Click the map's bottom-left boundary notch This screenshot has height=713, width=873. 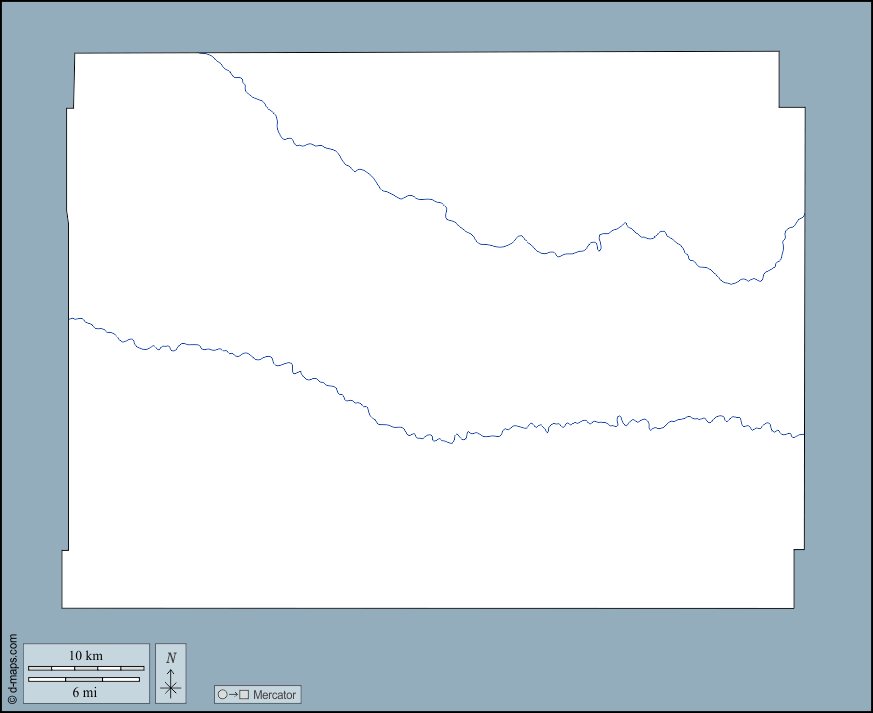point(66,550)
